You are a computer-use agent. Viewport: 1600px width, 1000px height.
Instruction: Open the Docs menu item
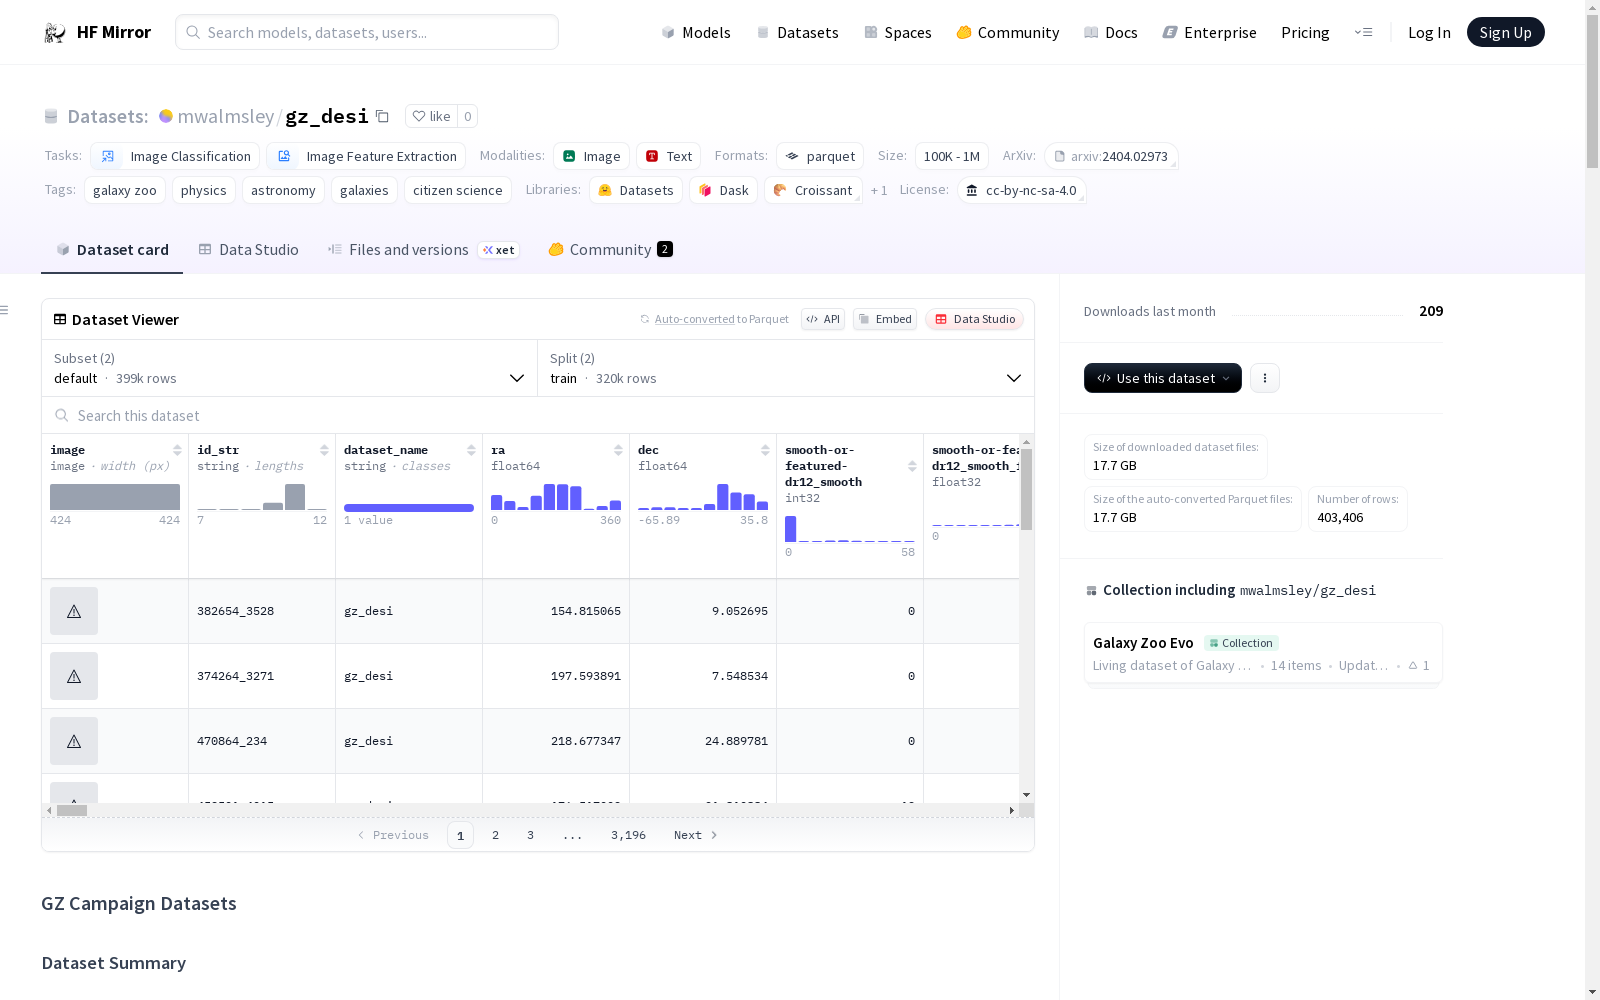(1110, 32)
